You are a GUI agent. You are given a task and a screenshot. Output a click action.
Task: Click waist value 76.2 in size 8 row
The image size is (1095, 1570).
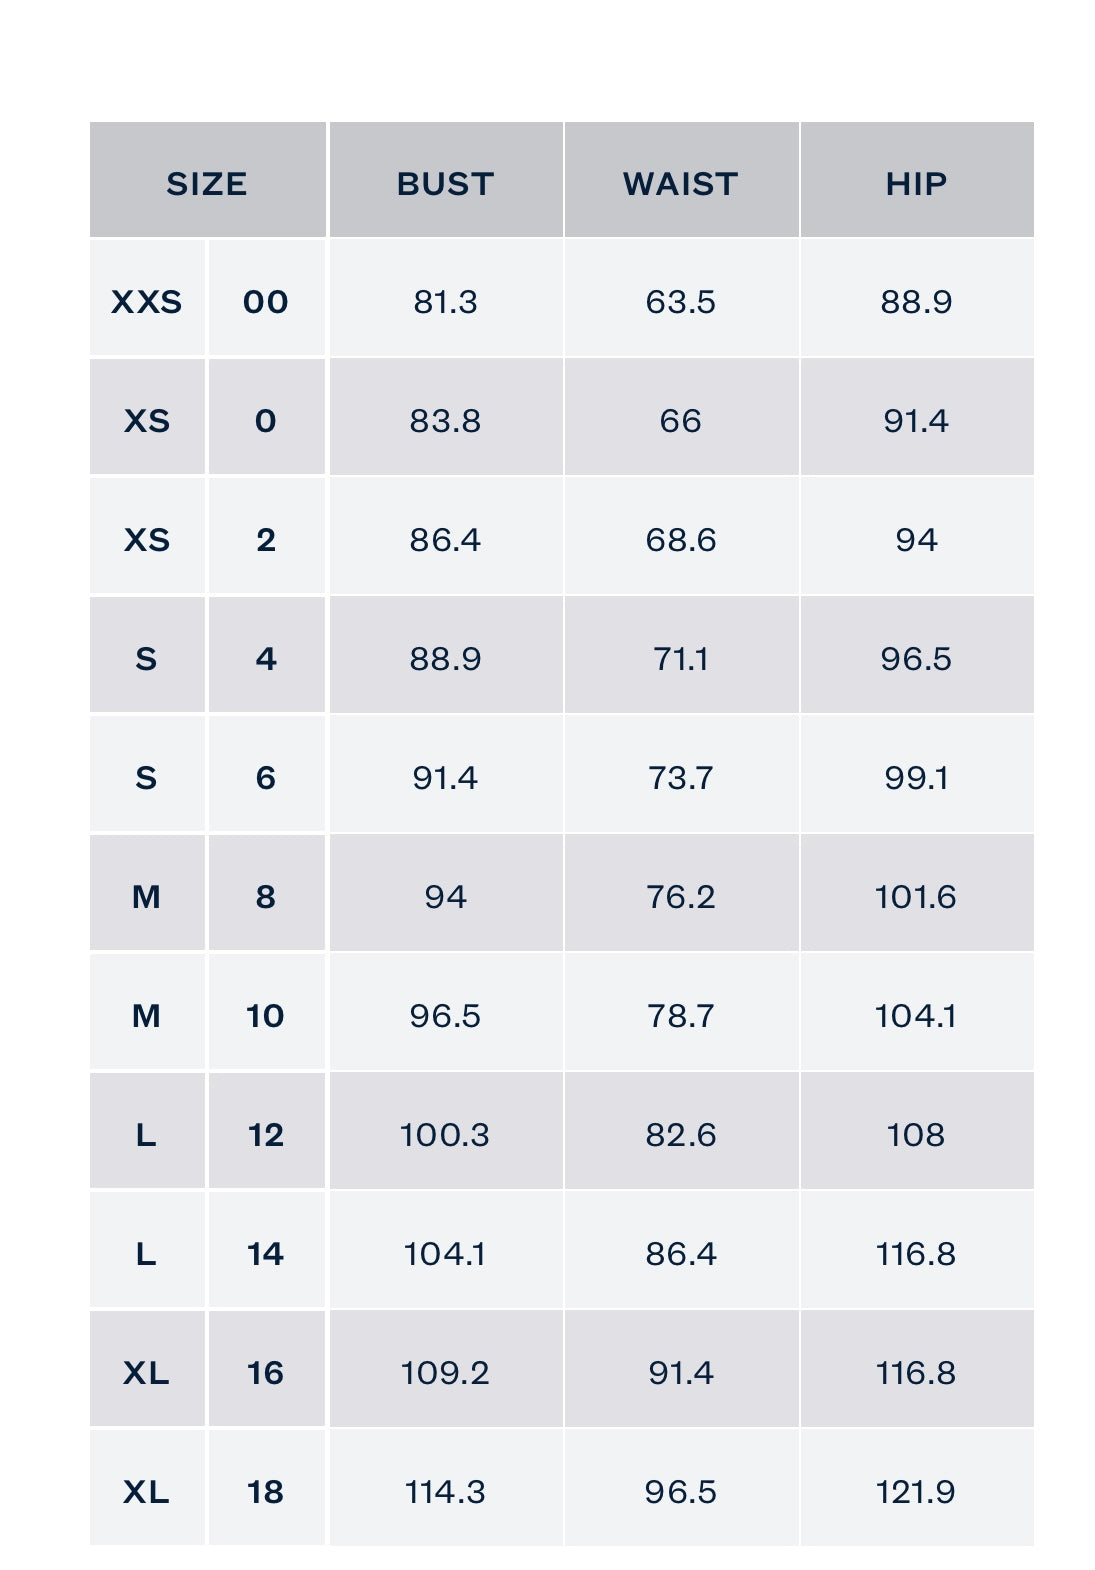click(680, 896)
